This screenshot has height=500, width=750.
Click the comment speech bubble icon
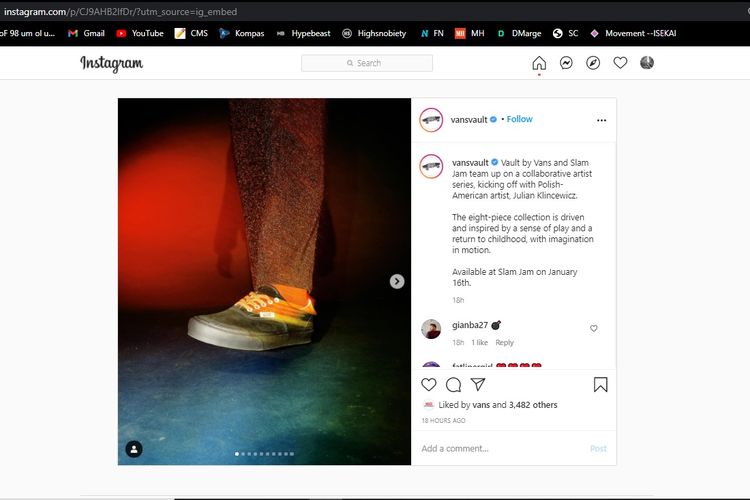[x=453, y=385]
